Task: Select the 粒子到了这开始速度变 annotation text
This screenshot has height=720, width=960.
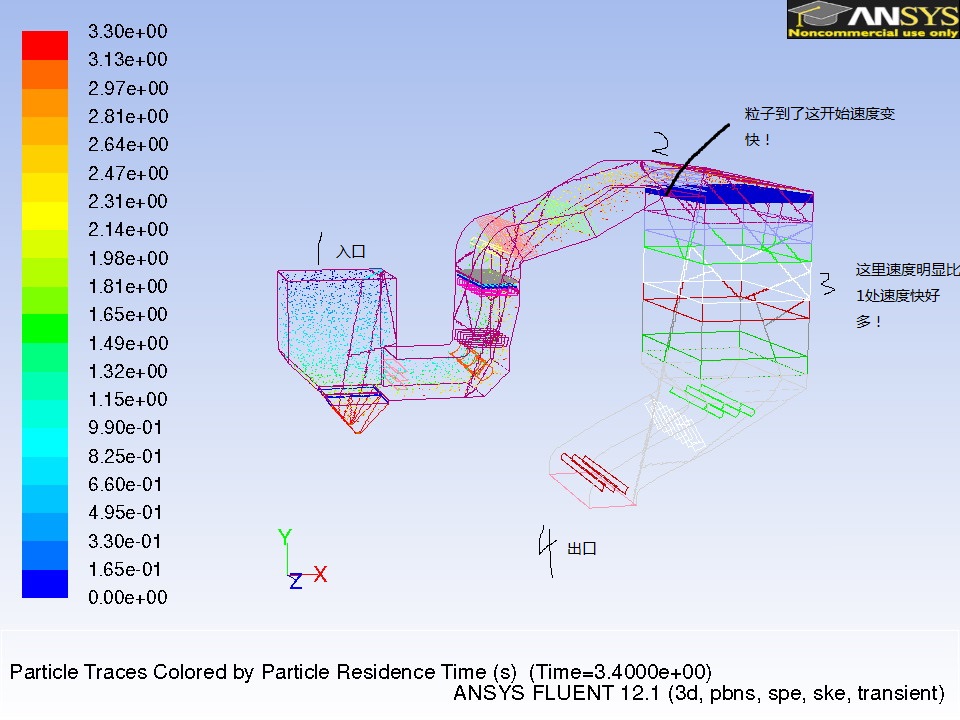Action: pyautogui.click(x=819, y=114)
